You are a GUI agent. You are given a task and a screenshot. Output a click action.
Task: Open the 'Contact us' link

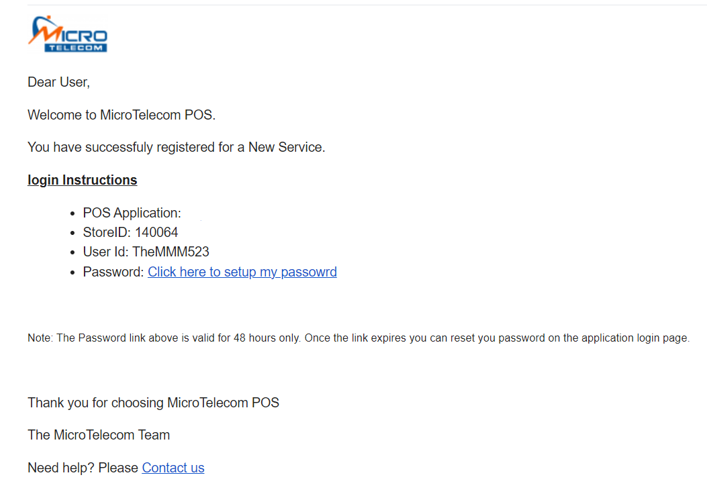pos(173,468)
